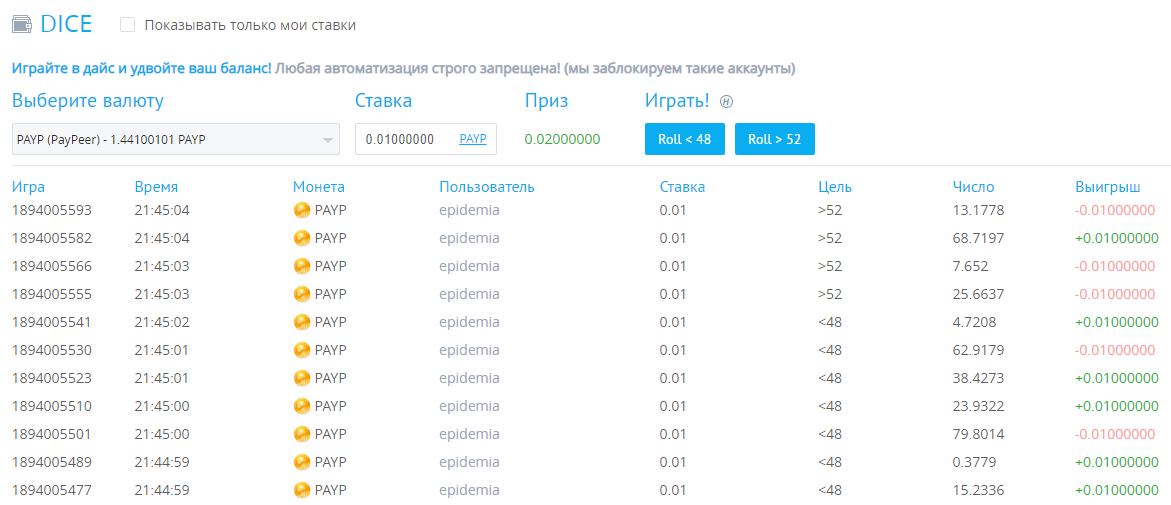
Task: Click the Время column header
Action: pyautogui.click(x=156, y=187)
